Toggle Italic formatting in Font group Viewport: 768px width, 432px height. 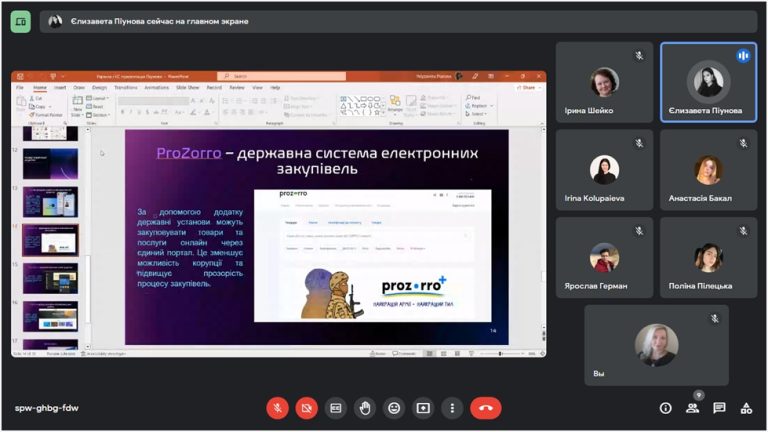[x=130, y=113]
